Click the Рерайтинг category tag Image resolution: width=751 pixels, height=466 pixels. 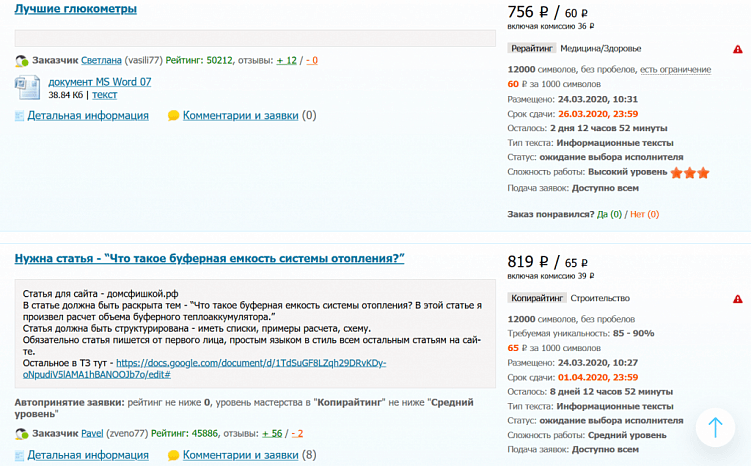[532, 48]
